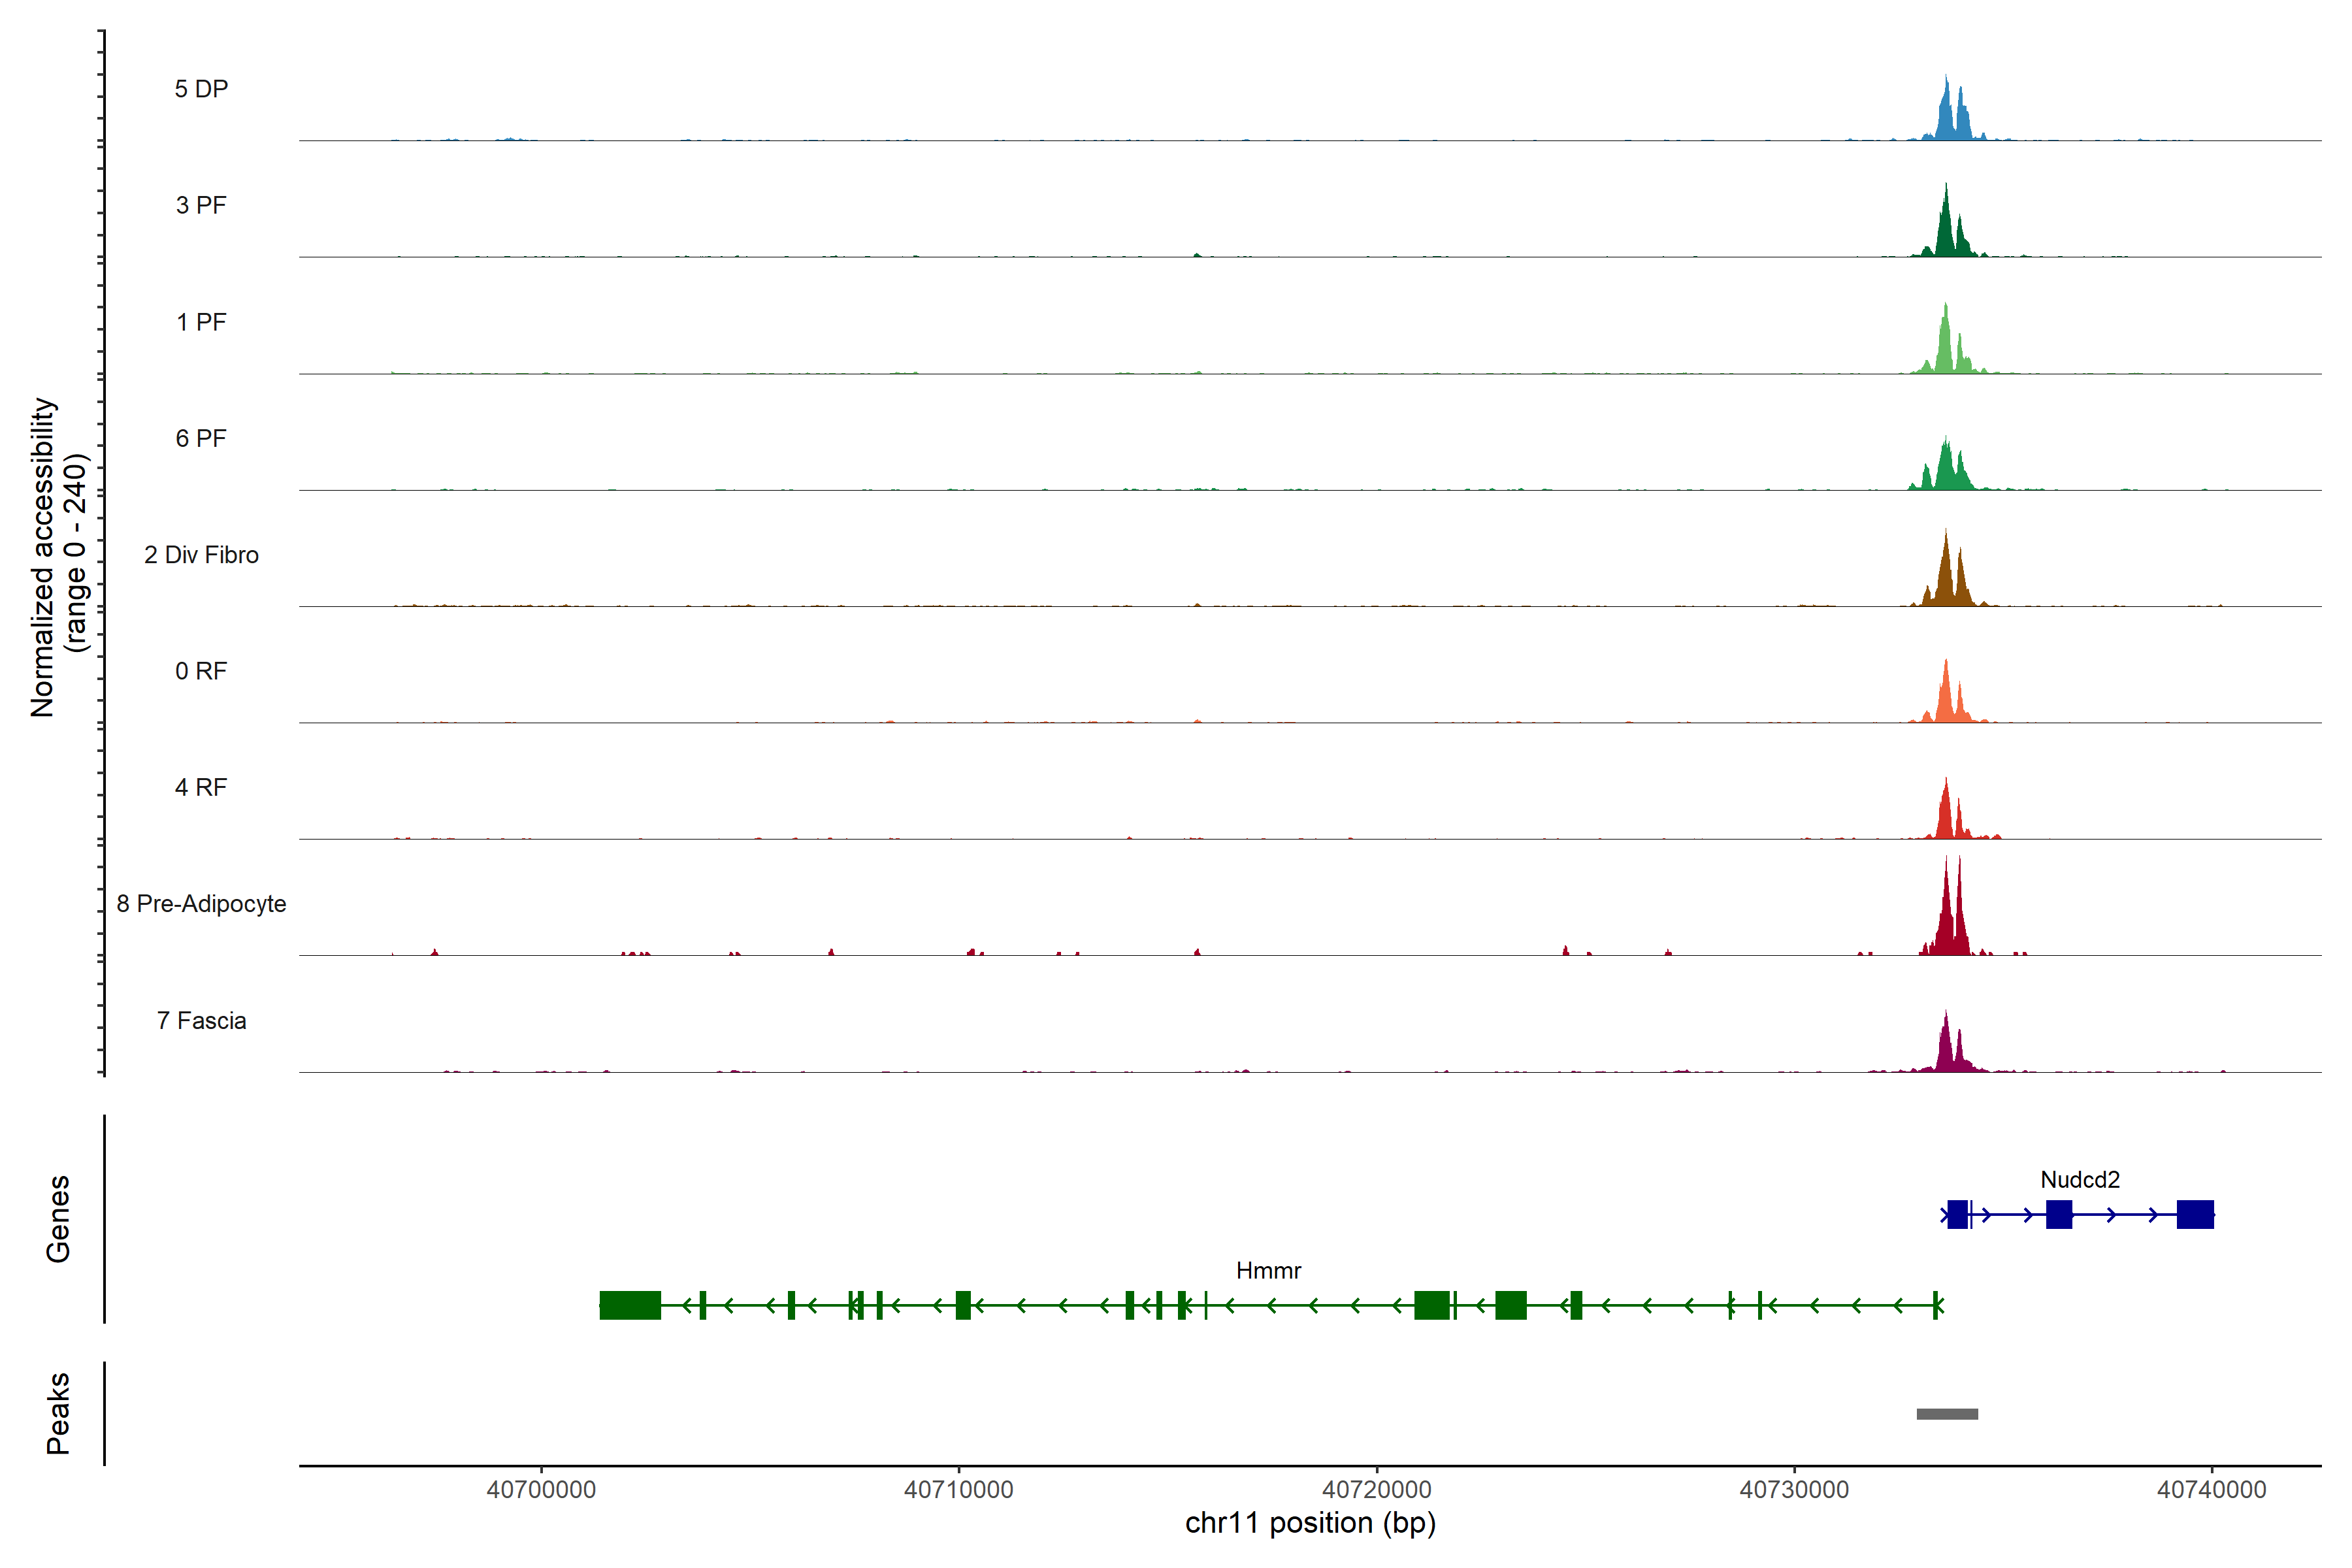Viewport: 2352px width, 1568px height.
Task: Click the 8 Pre-Adipocyte track label
Action: click(201, 903)
